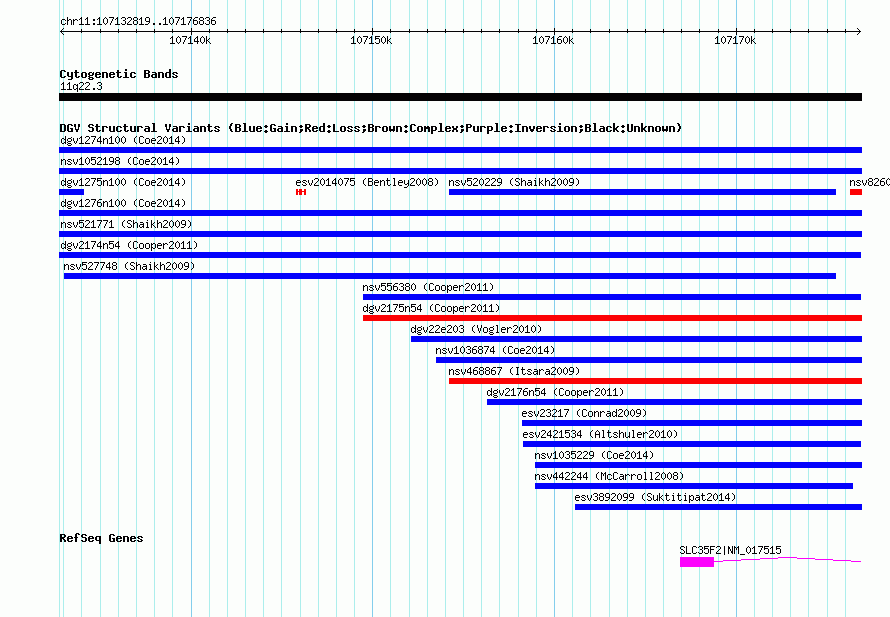The height and width of the screenshot is (617, 890).
Task: Click the blue dgv22e203 gain bar
Action: 636,339
